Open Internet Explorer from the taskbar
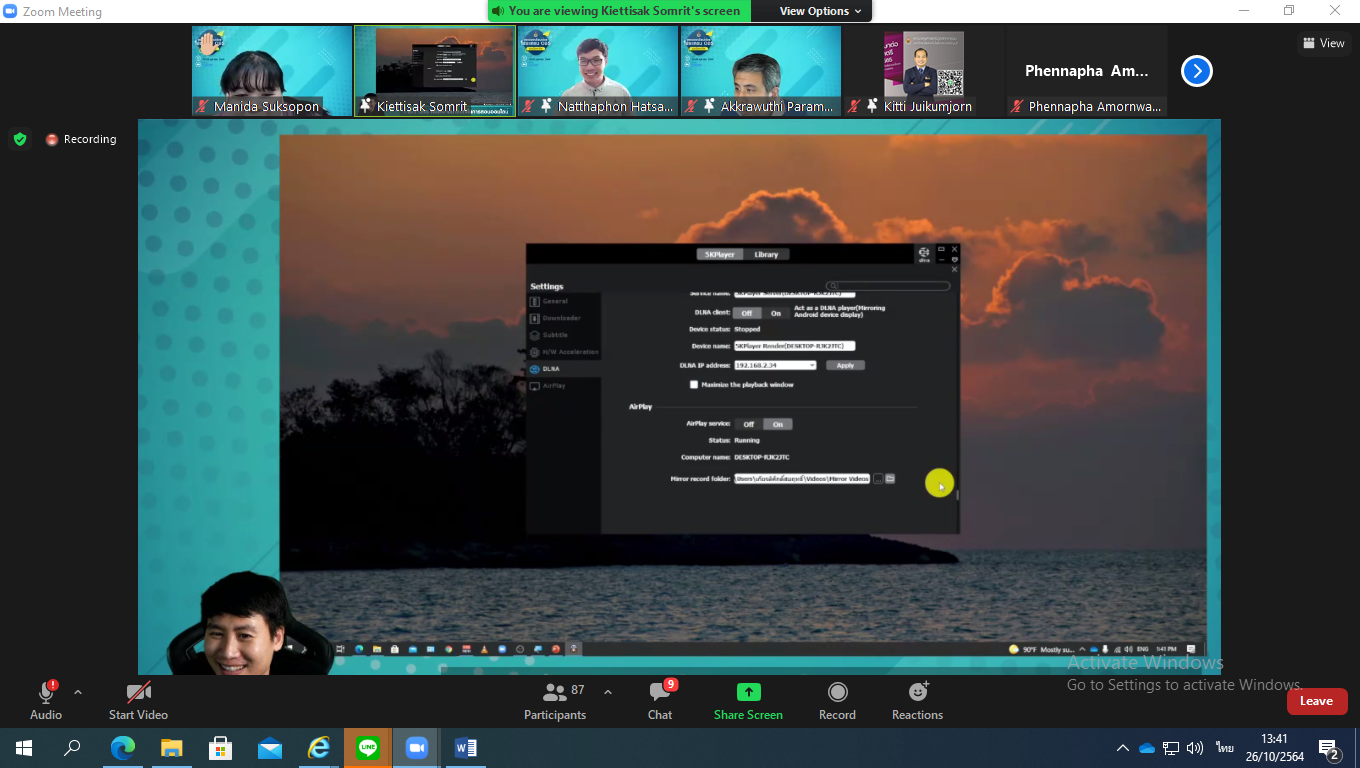1360x768 pixels. click(319, 748)
